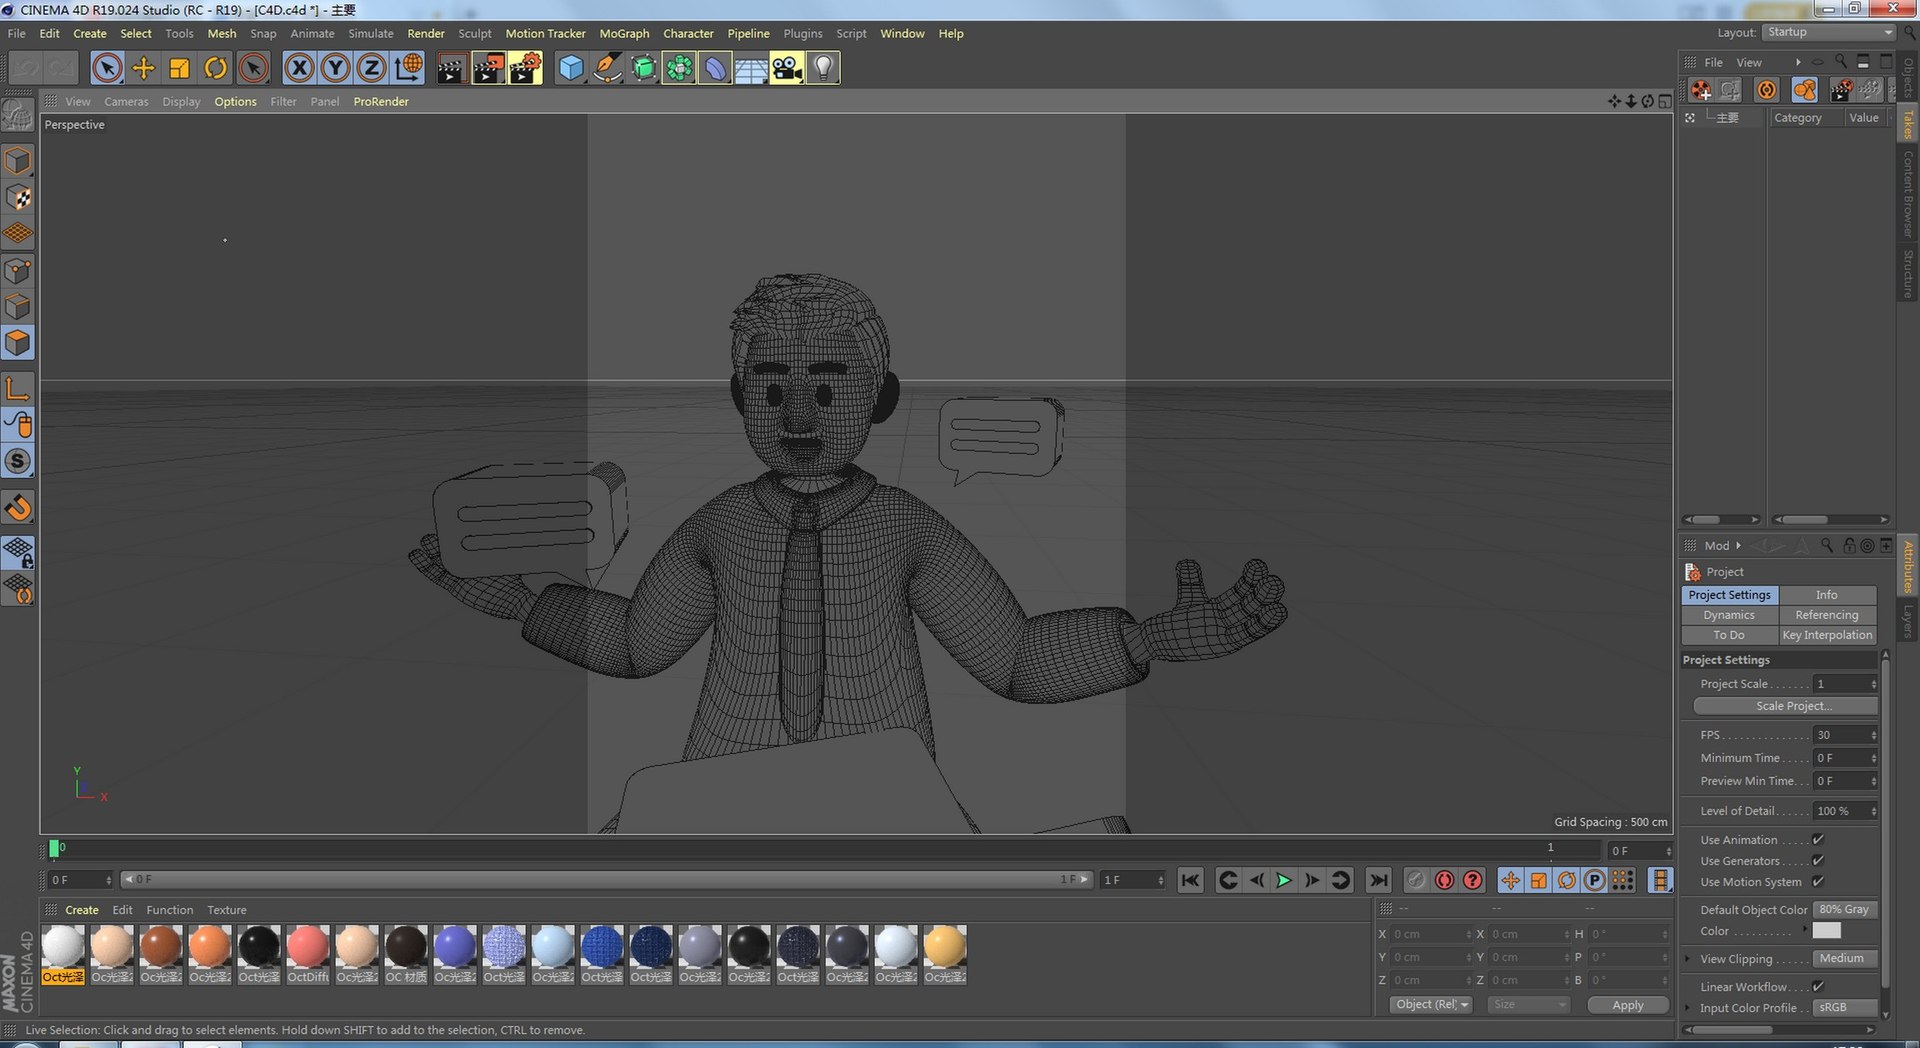Click the Apply button
Viewport: 1920px width, 1048px height.
coord(1628,1005)
